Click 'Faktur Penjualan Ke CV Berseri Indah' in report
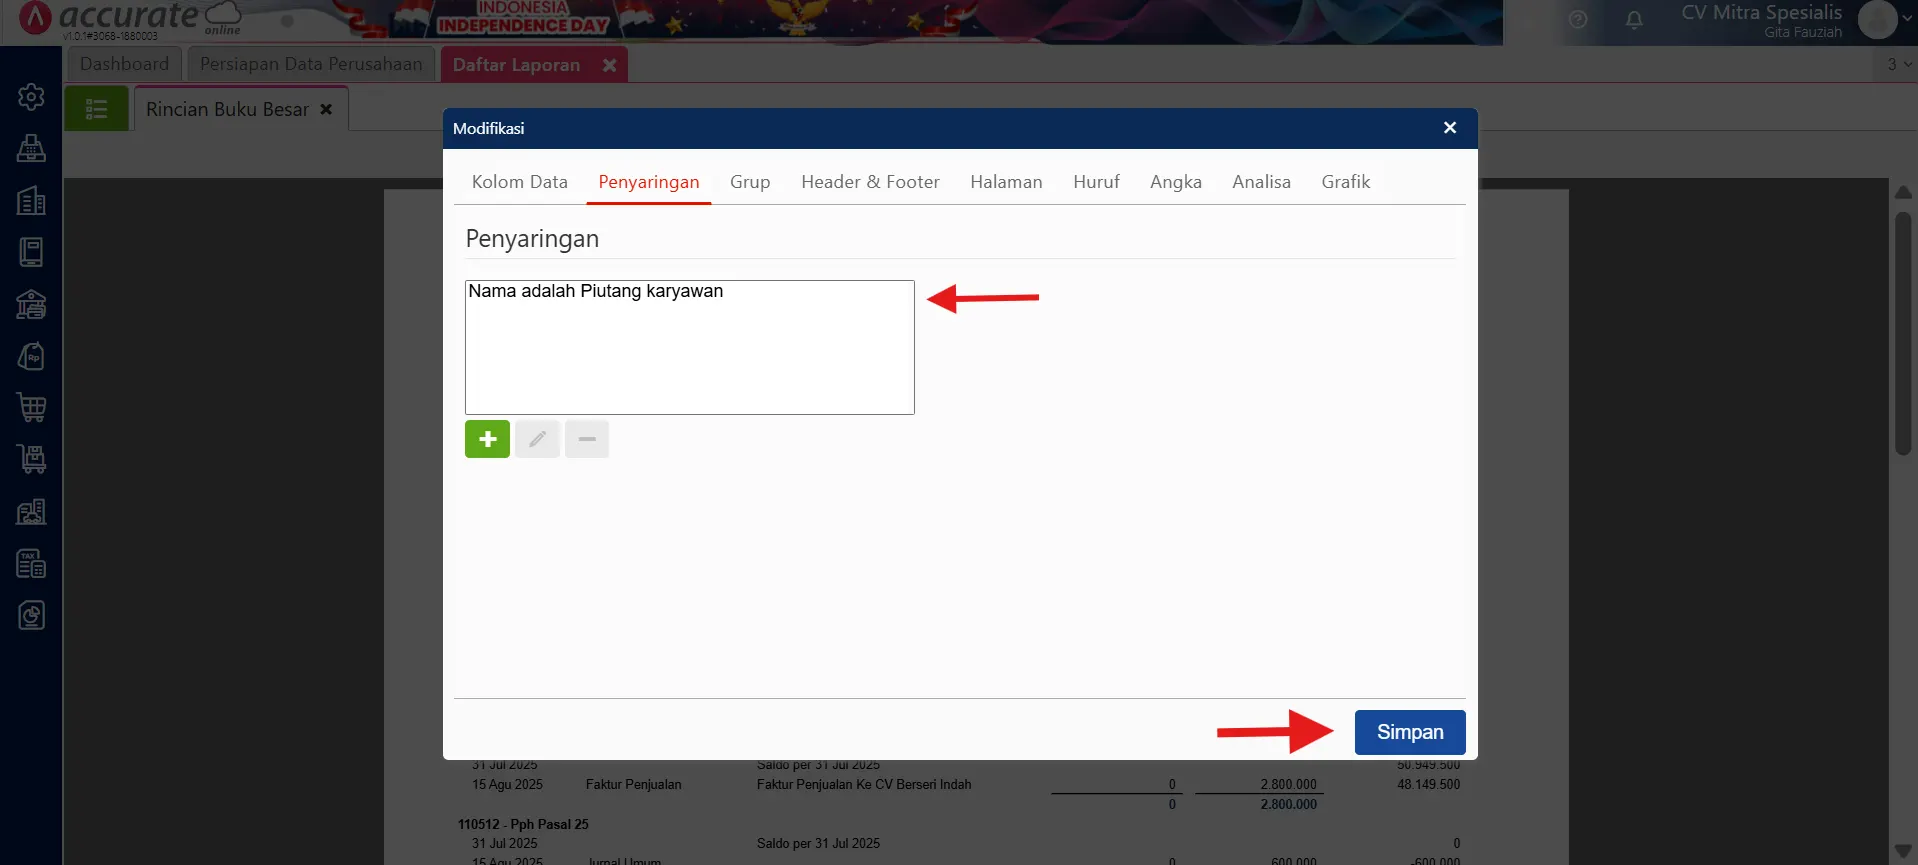This screenshot has height=865, width=1918. tap(864, 784)
